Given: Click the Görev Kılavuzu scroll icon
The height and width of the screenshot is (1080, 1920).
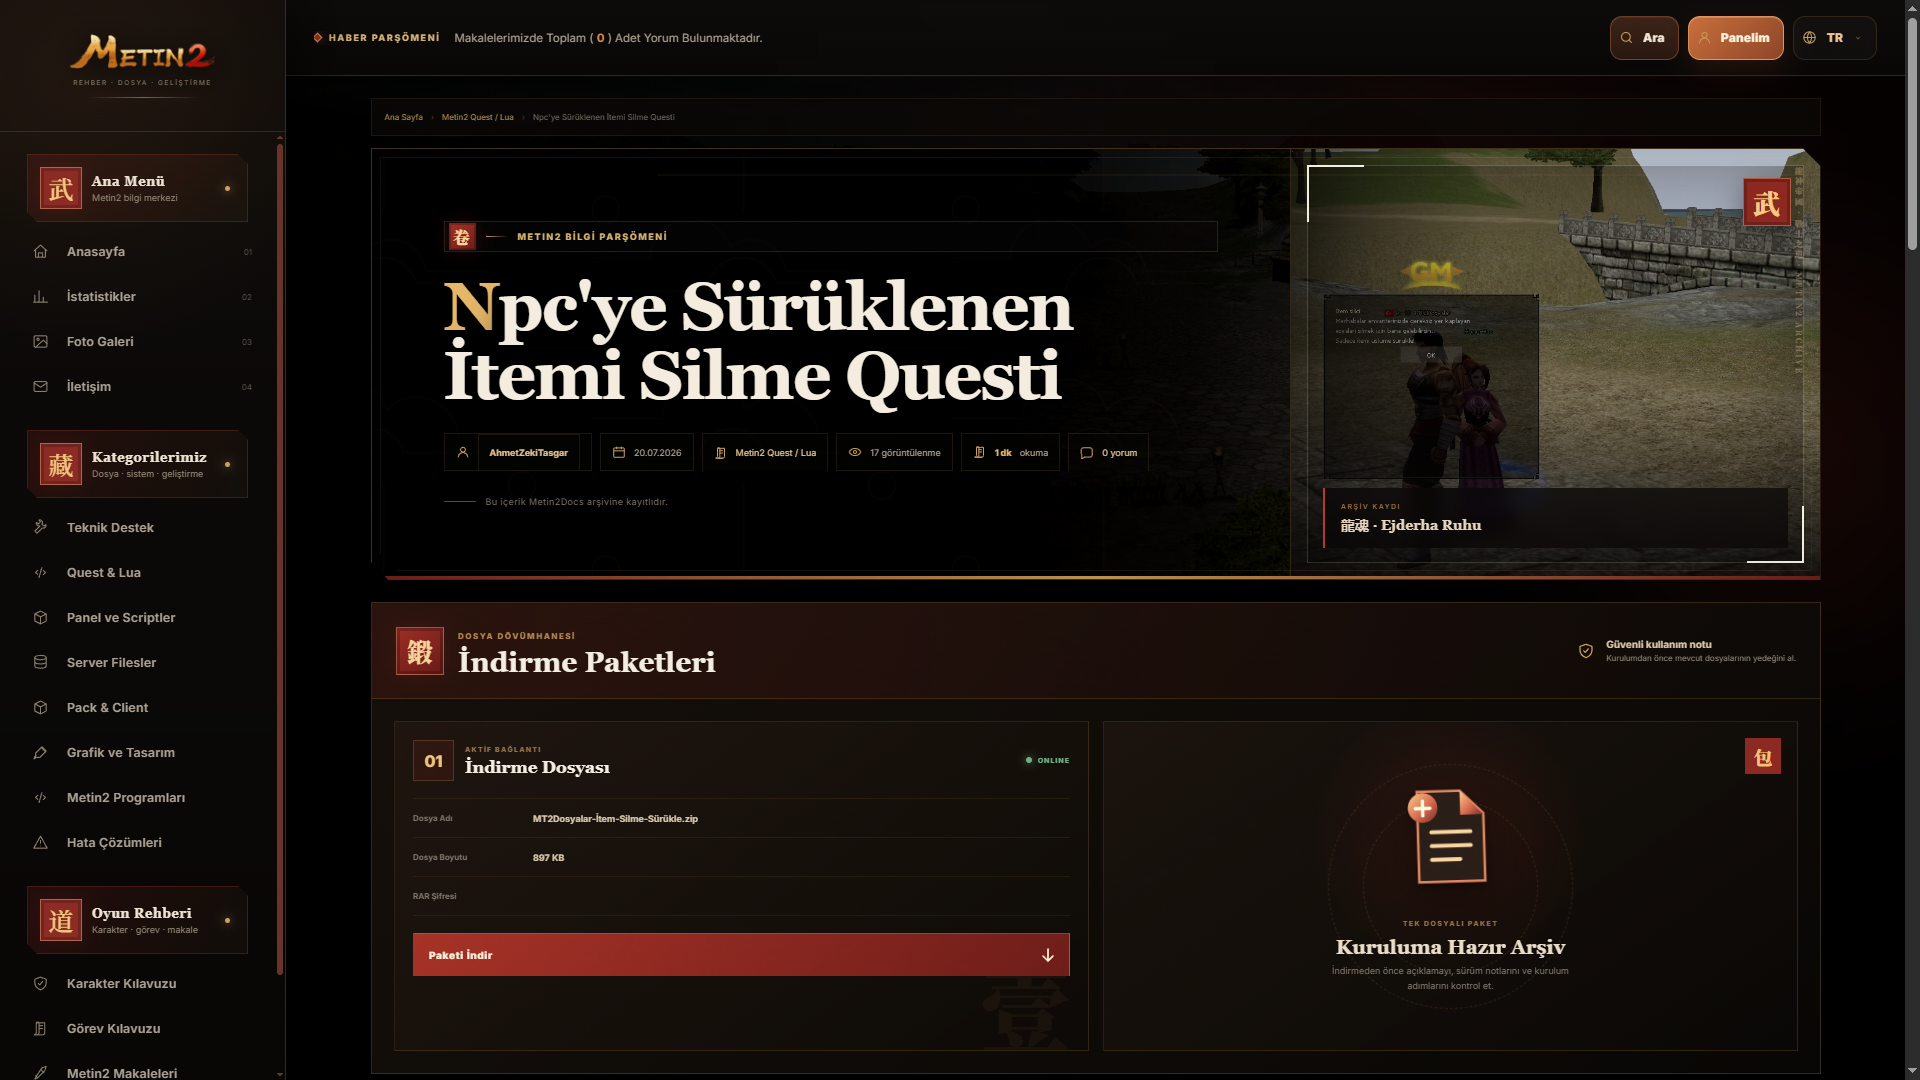Looking at the screenshot, I should [x=40, y=1029].
